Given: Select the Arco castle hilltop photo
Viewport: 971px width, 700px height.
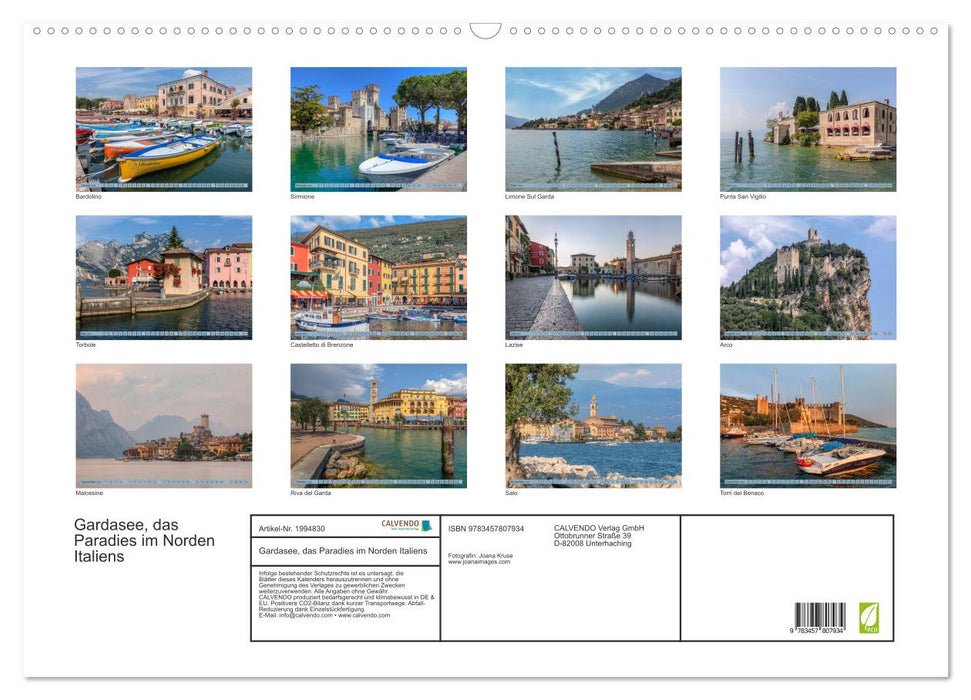Looking at the screenshot, I should 807,277.
